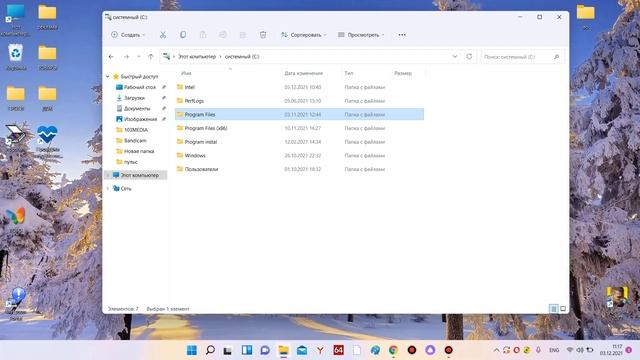Select Документы in navigation pane
The height and width of the screenshot is (360, 640).
tap(137, 109)
